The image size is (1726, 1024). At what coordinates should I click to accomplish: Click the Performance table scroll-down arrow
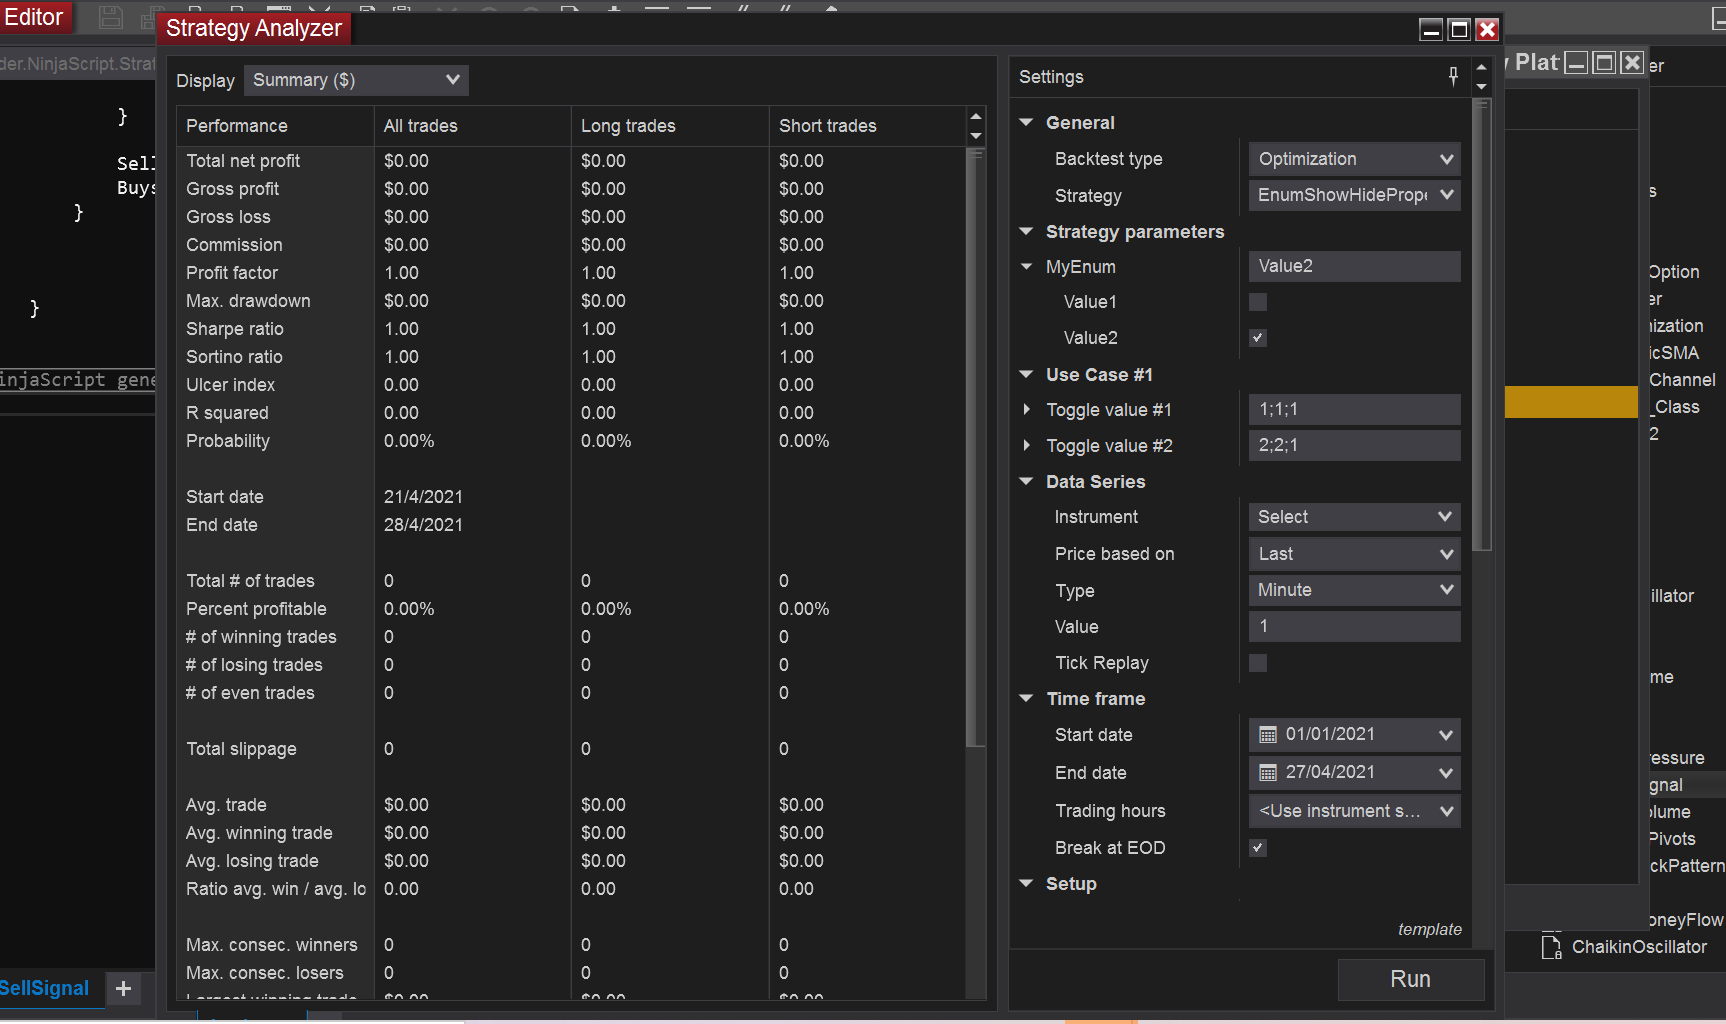point(976,136)
